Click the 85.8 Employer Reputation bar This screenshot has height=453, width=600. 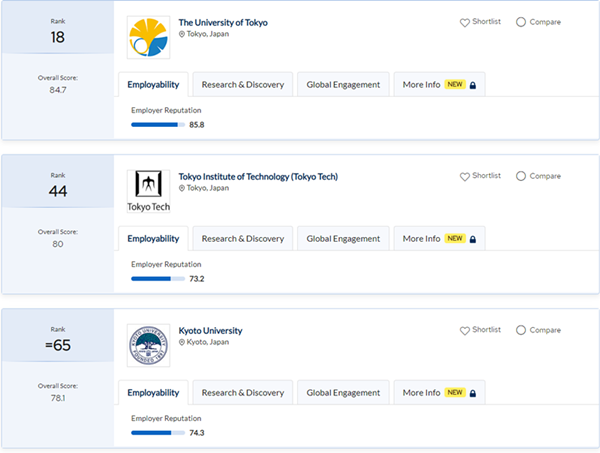click(x=158, y=125)
